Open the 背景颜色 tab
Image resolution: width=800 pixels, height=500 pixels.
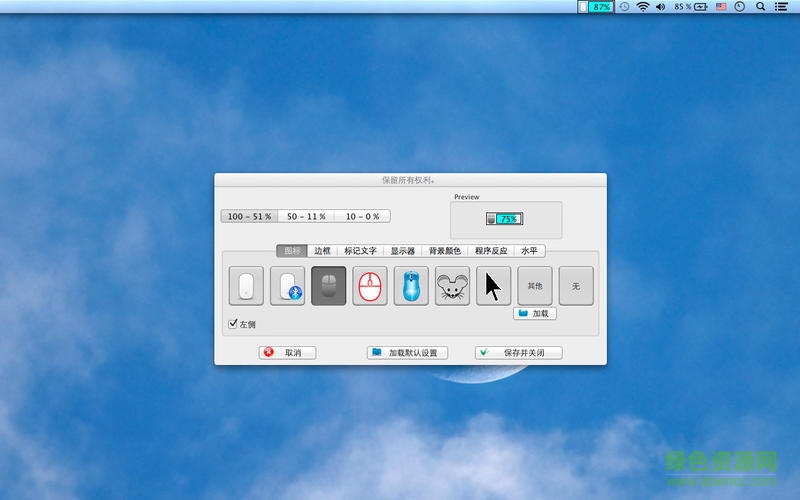click(x=445, y=251)
